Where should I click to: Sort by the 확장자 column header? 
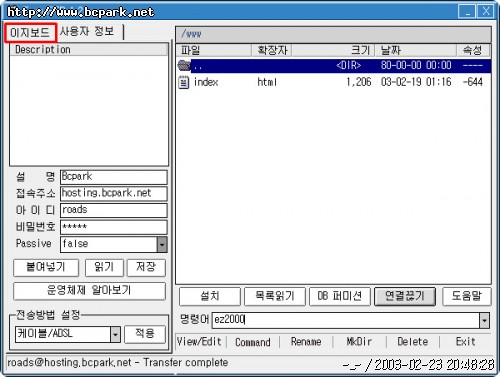click(272, 51)
